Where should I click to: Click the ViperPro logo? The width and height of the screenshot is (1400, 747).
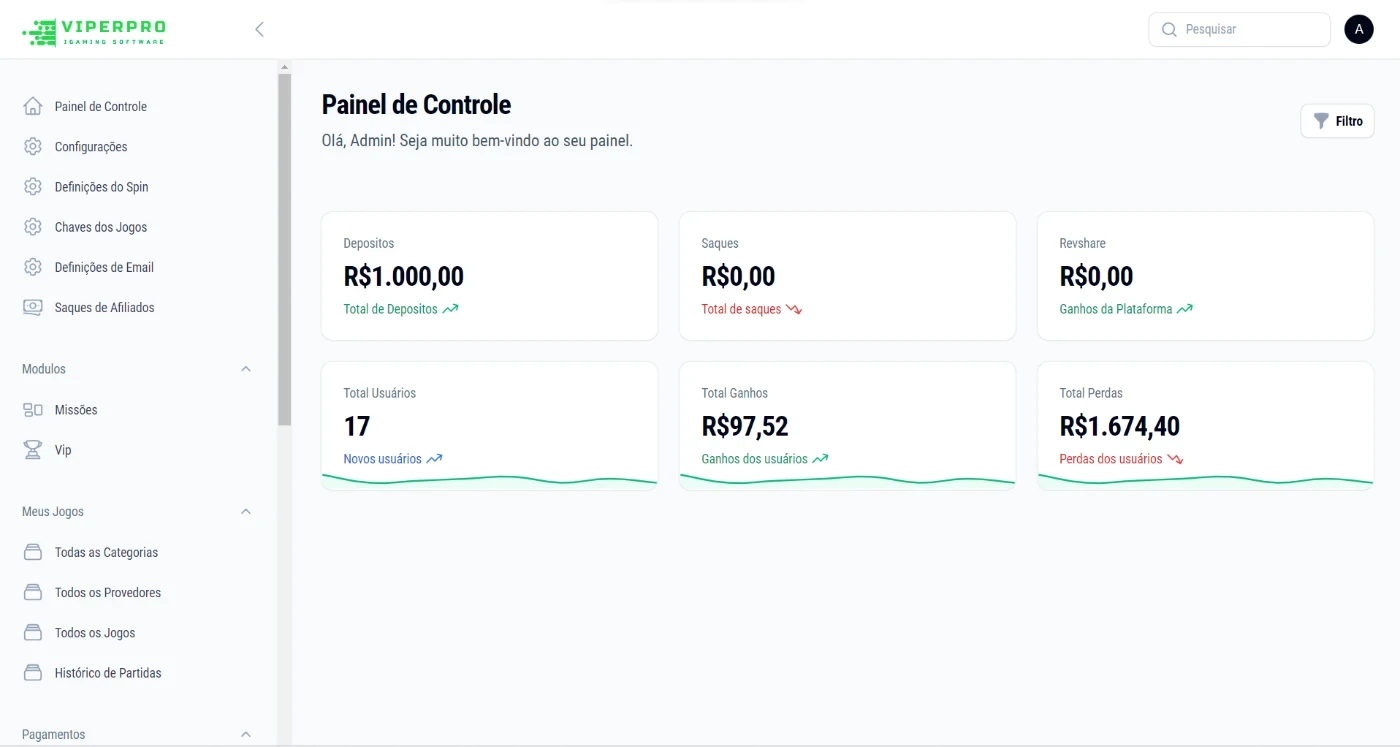pos(94,31)
